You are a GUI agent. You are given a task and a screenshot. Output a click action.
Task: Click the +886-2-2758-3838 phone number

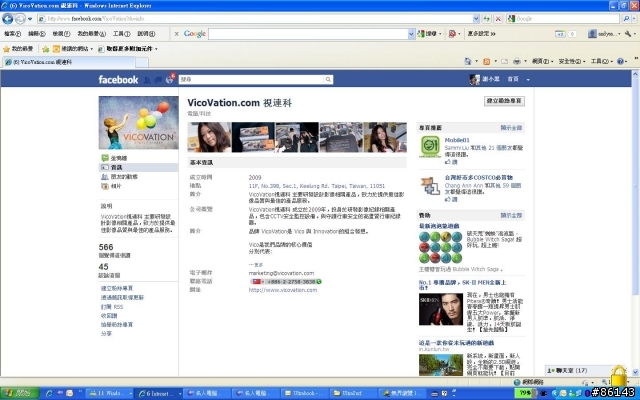point(286,282)
